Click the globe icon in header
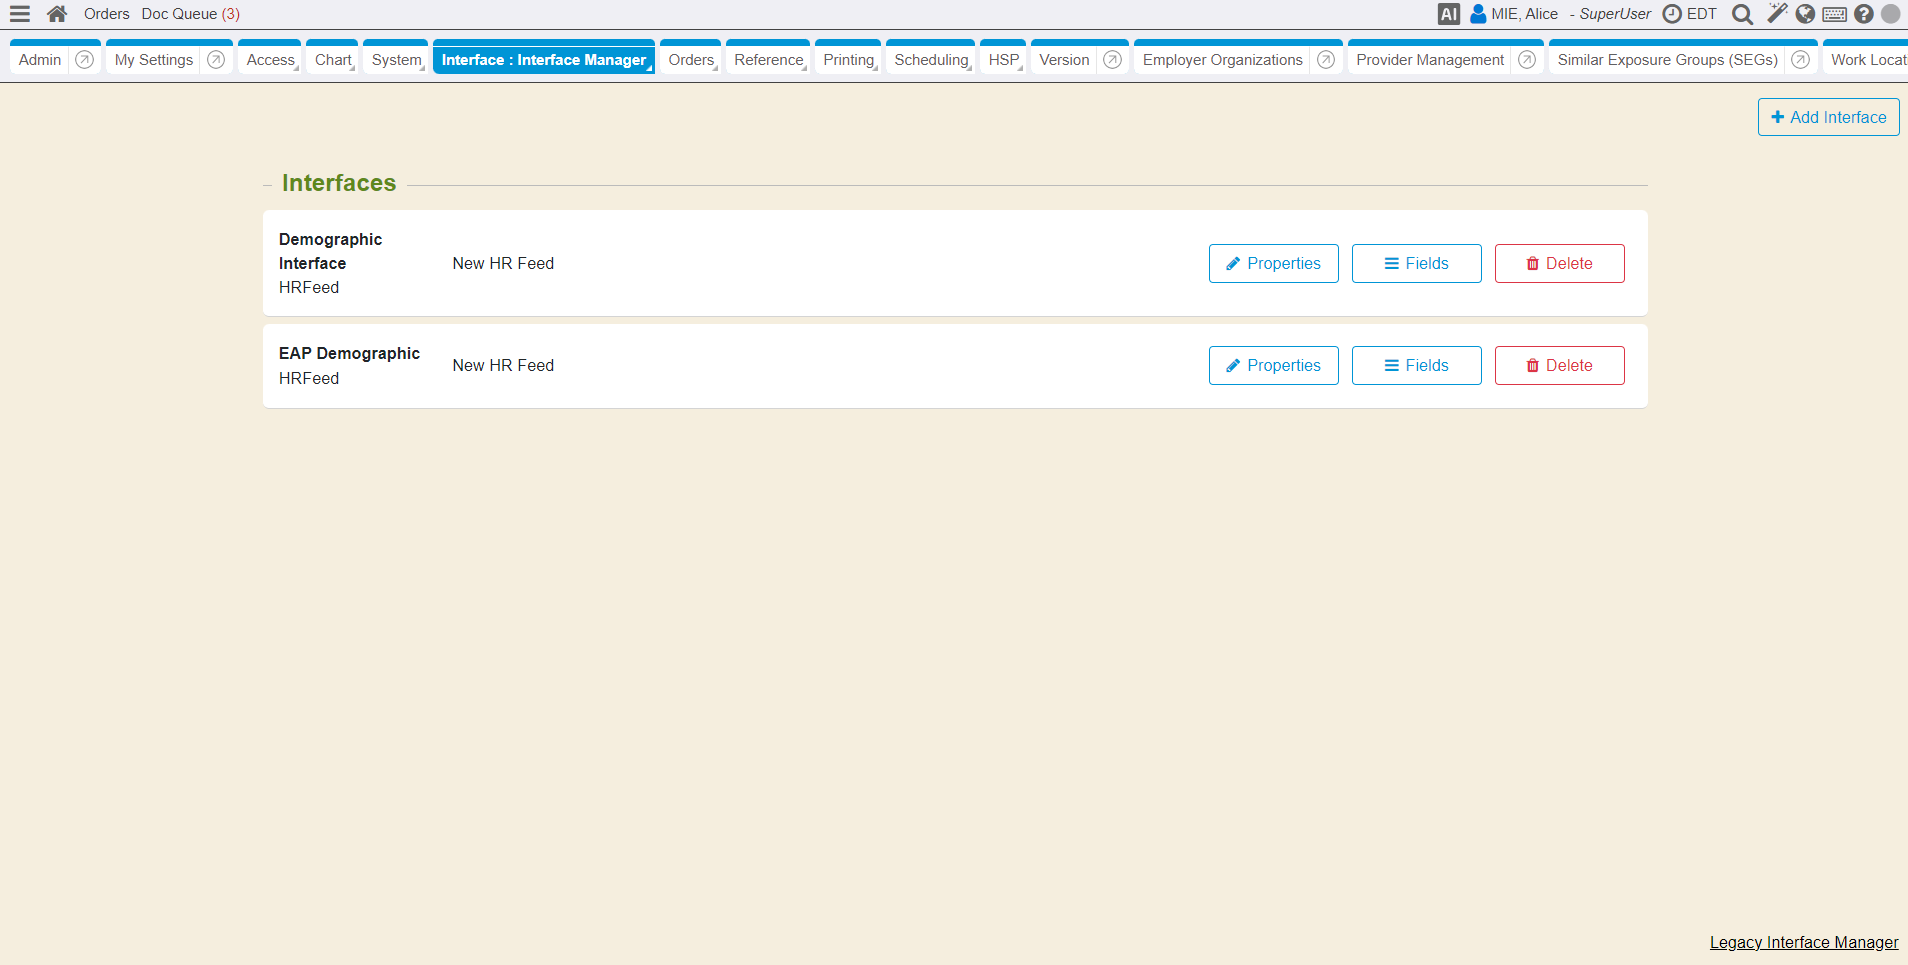The image size is (1908, 965). click(1805, 14)
